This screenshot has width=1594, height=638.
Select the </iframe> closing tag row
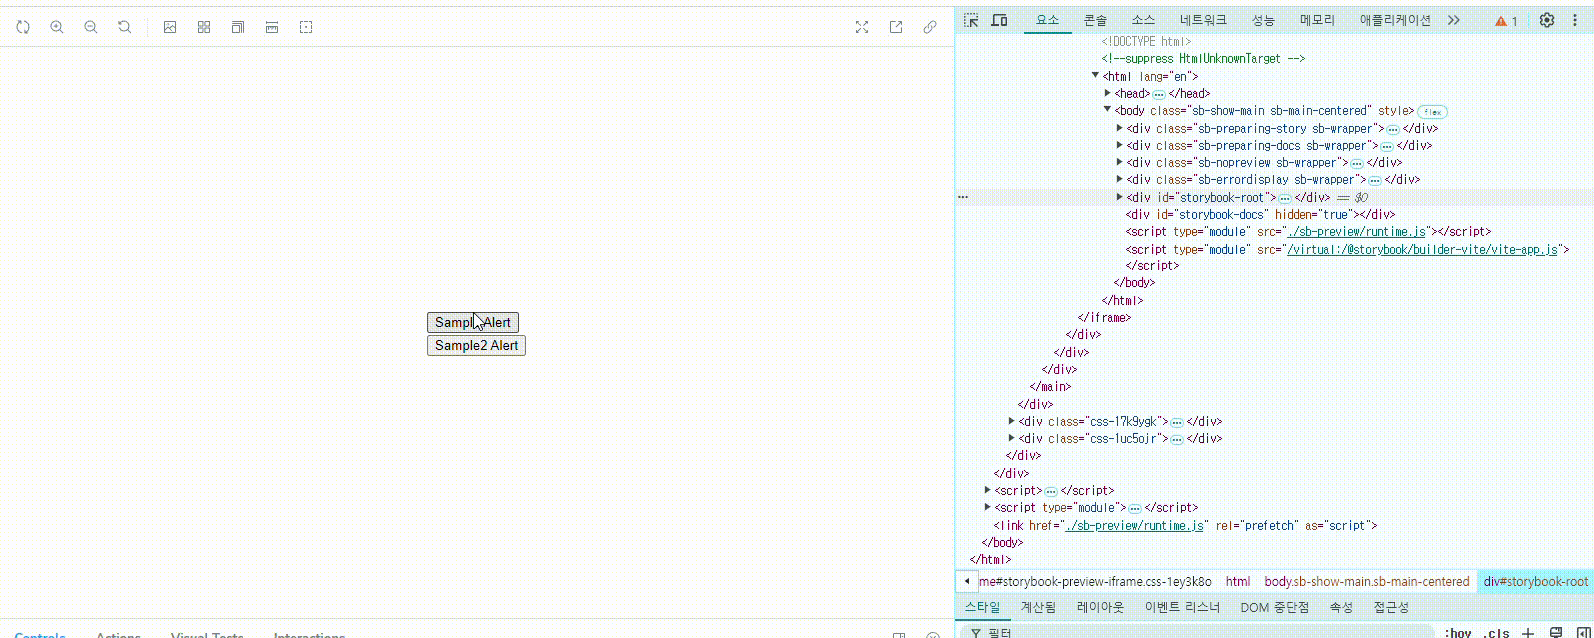pyautogui.click(x=1104, y=317)
